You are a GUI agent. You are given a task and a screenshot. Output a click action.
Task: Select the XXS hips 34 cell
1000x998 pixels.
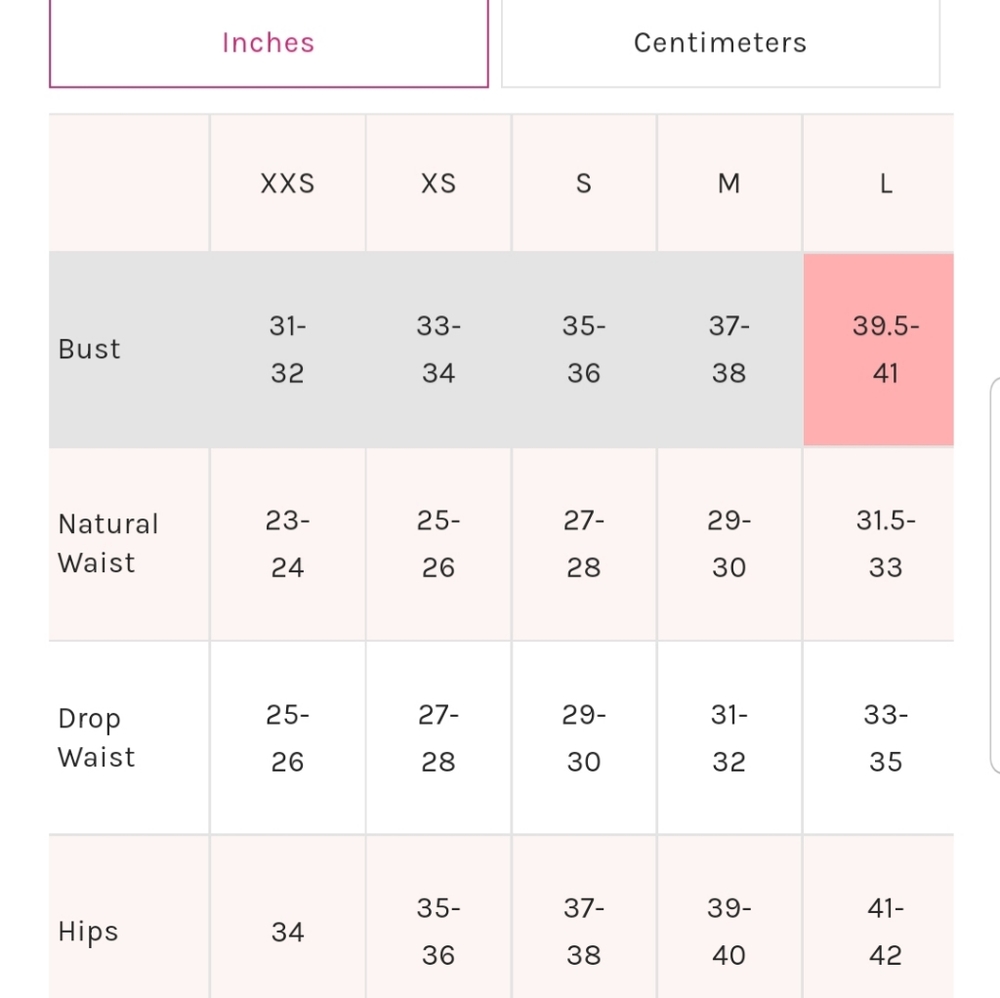pyautogui.click(x=288, y=932)
